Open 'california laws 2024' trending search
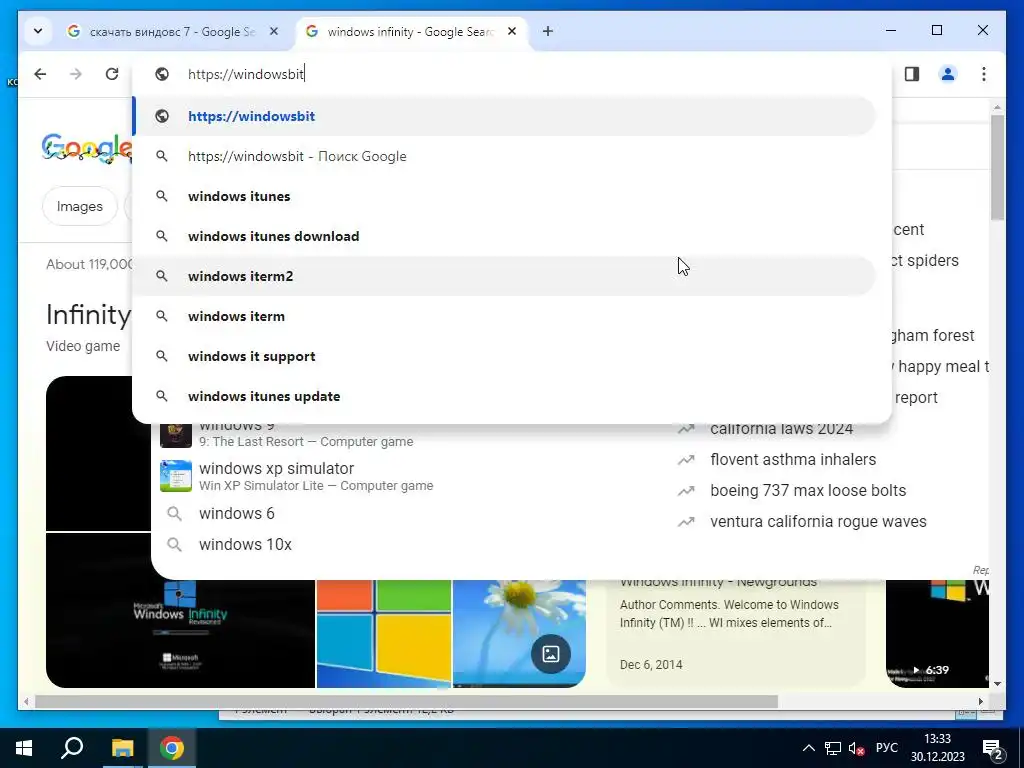The height and width of the screenshot is (768, 1024). [781, 428]
